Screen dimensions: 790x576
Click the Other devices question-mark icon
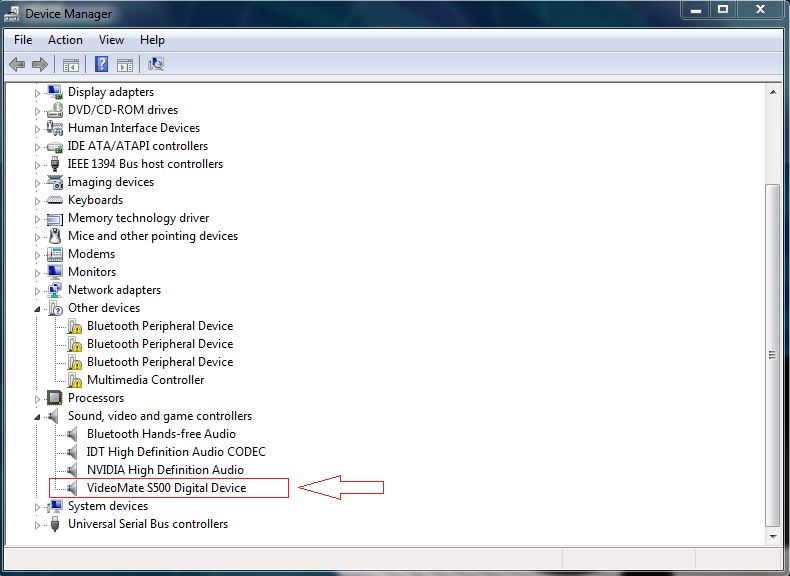click(55, 308)
